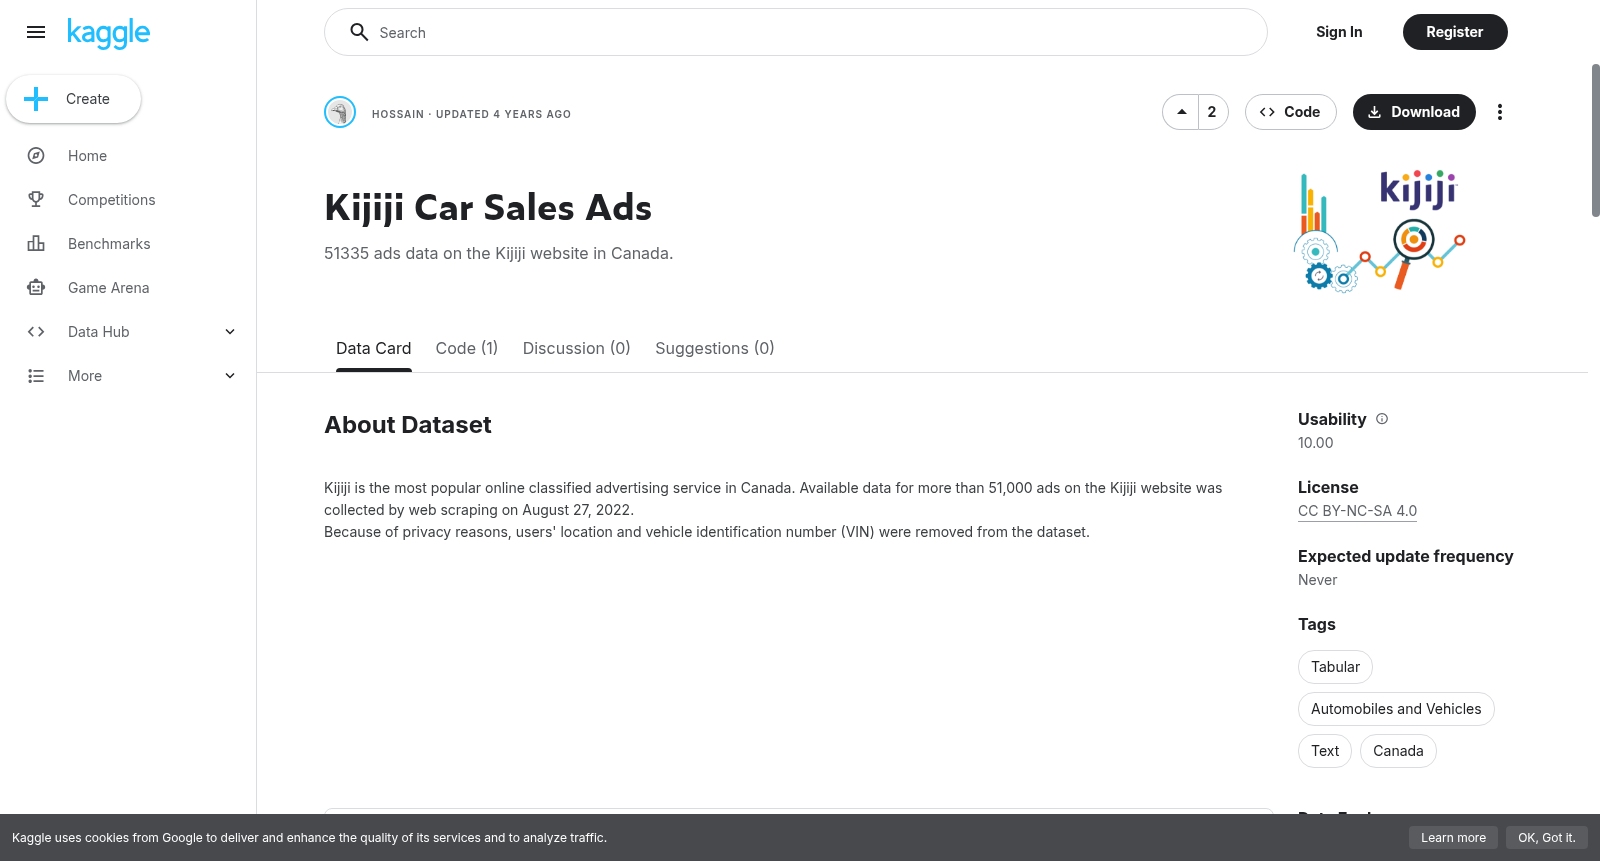Open Game Arena robot icon
This screenshot has height=861, width=1600.
coord(36,288)
